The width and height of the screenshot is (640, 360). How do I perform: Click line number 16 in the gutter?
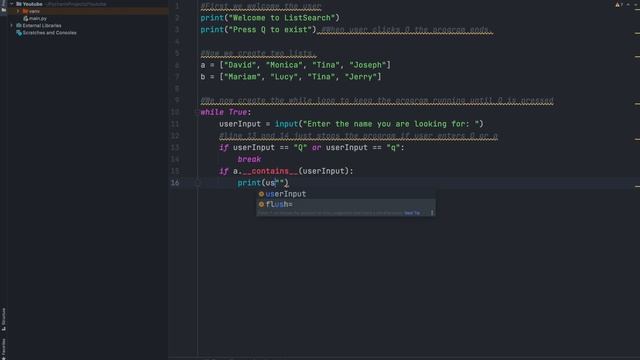[x=175, y=183]
